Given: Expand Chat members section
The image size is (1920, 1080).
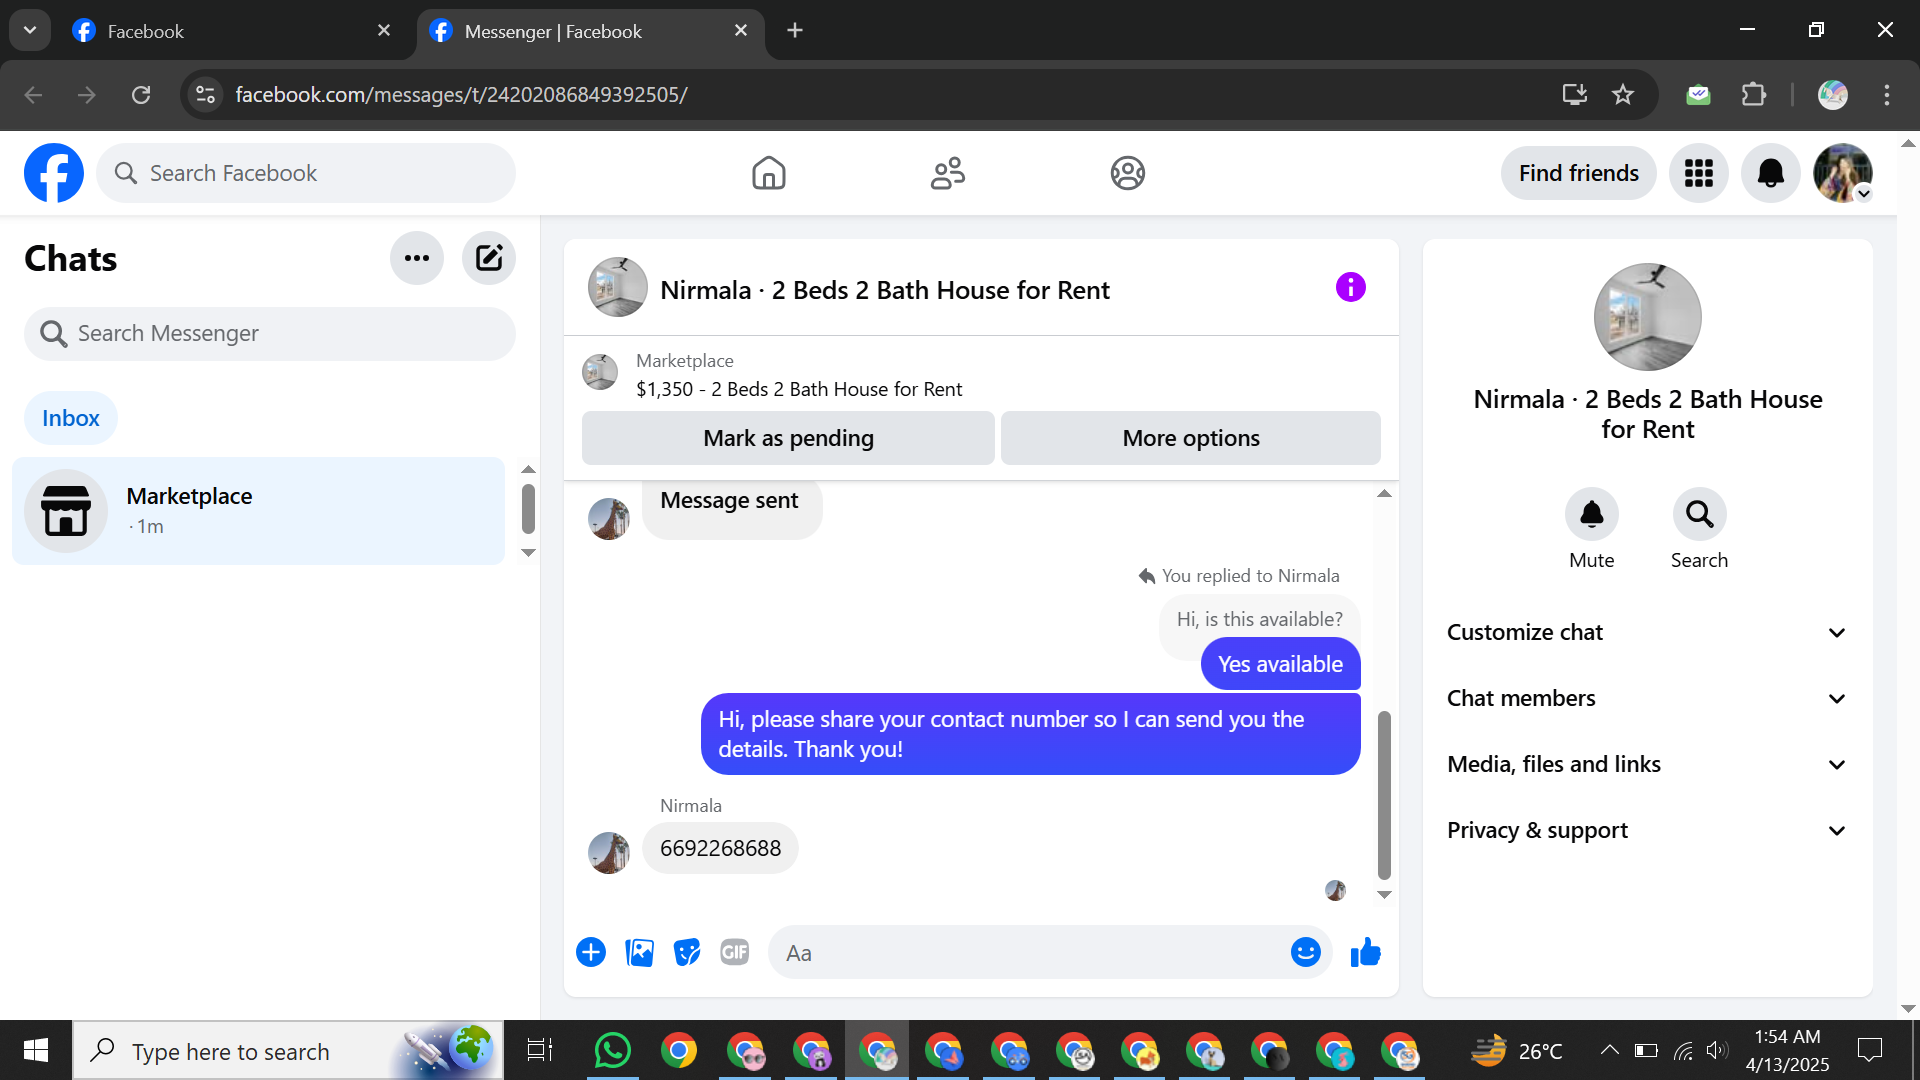Looking at the screenshot, I should click(1647, 698).
